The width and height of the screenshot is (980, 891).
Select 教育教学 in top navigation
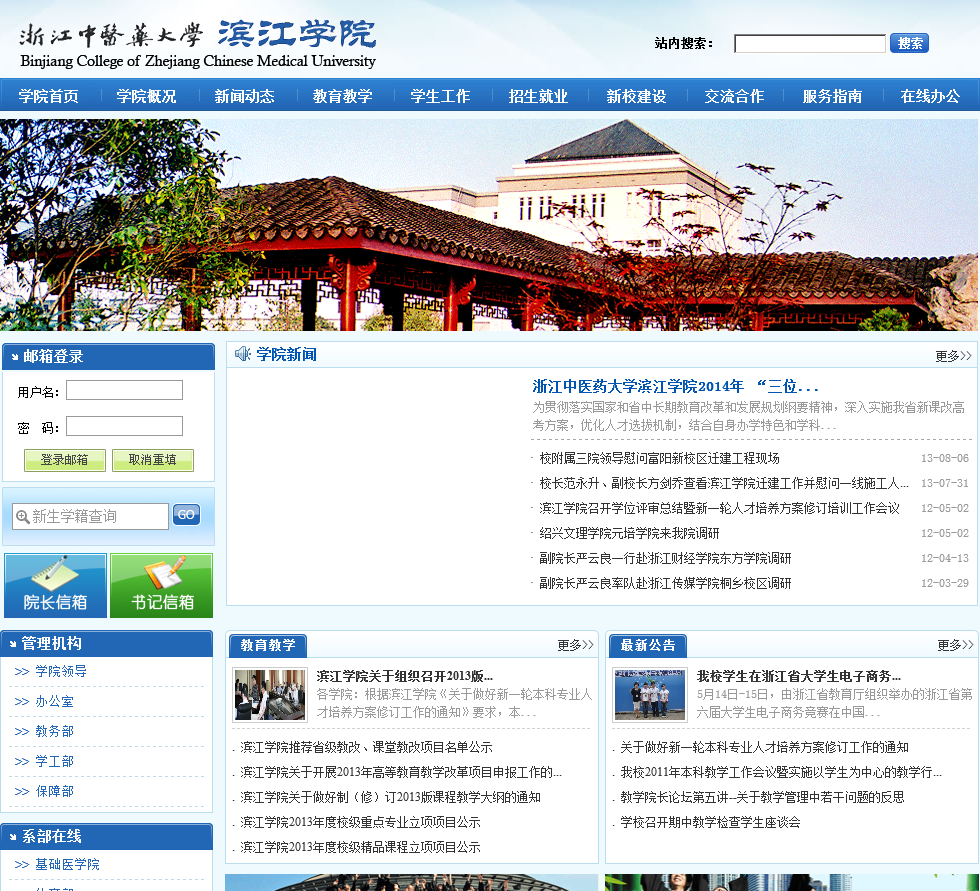click(342, 96)
